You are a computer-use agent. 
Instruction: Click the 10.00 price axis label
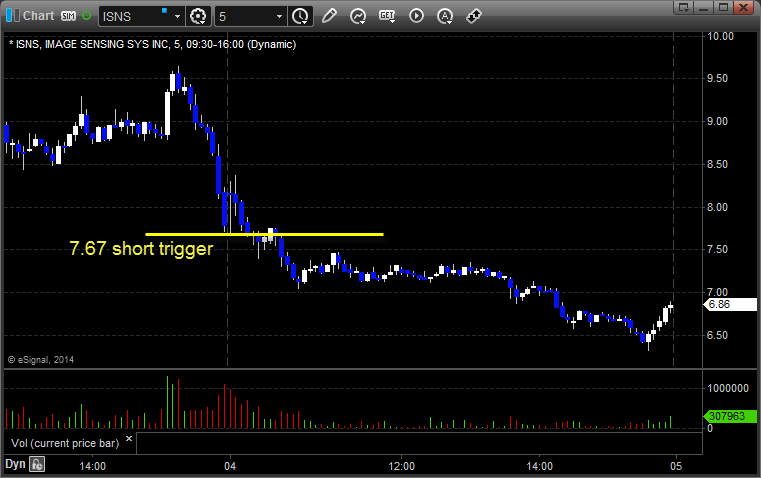click(720, 36)
